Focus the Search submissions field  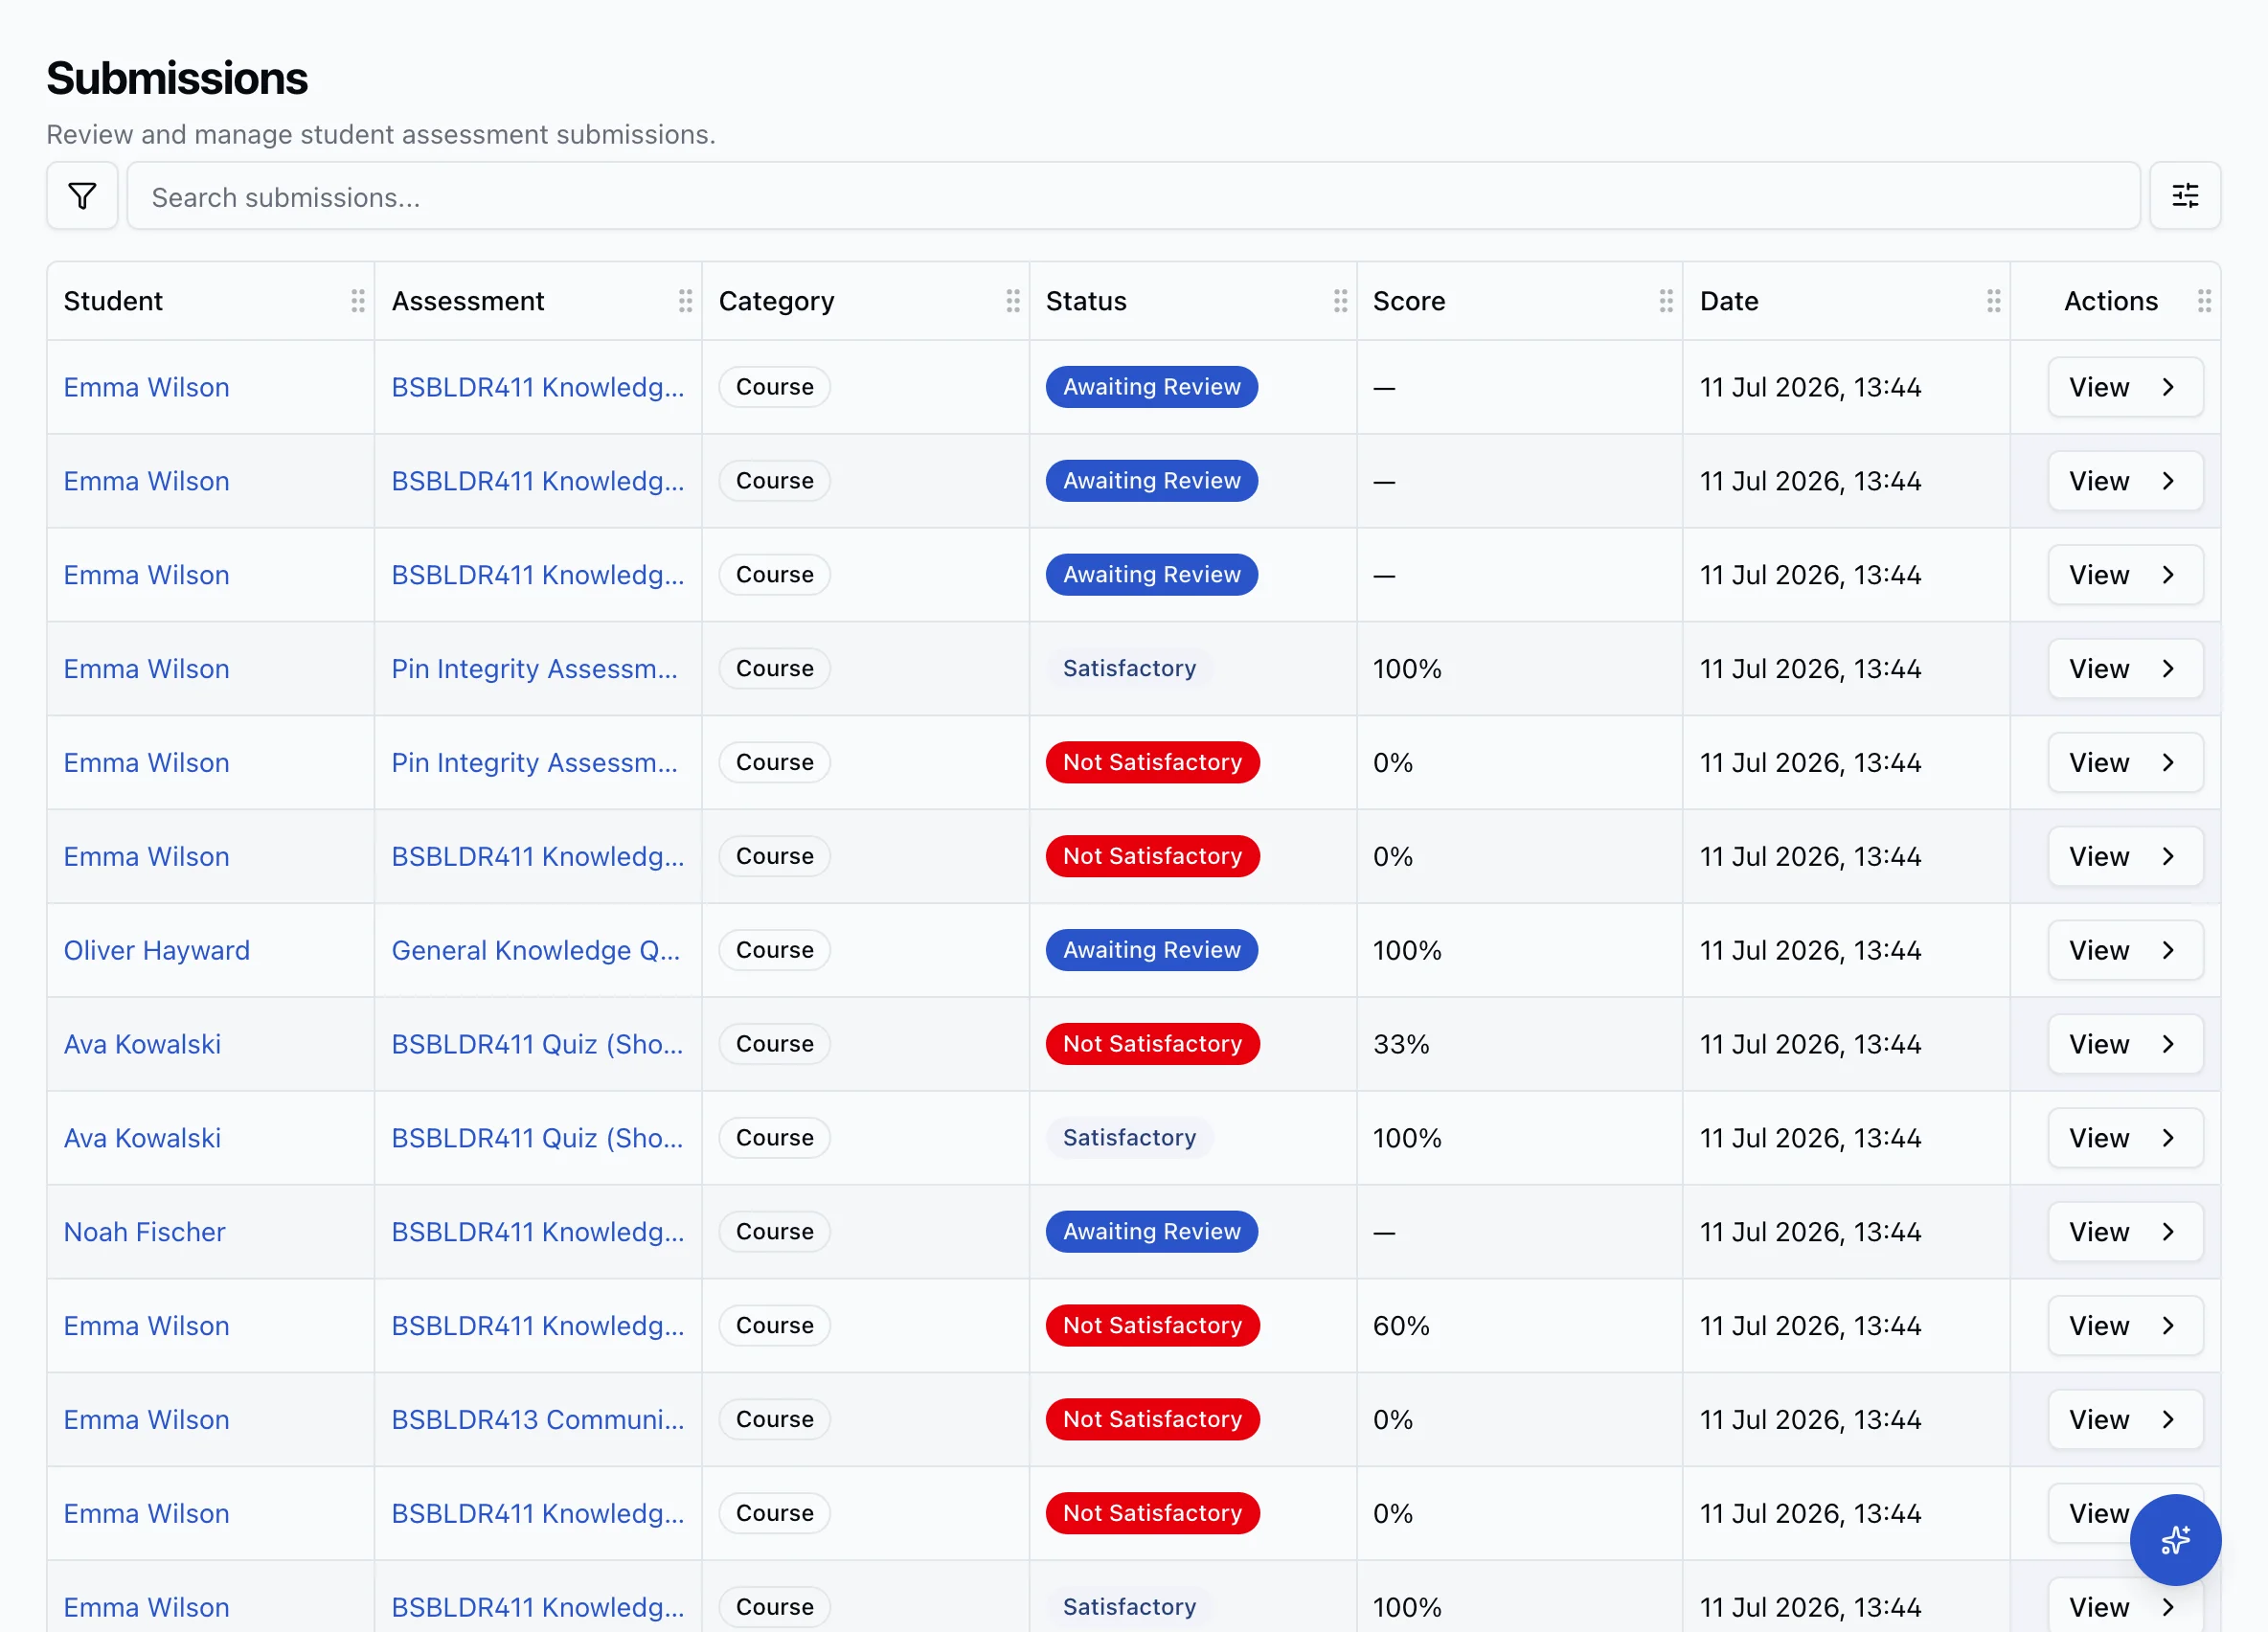[x=1133, y=196]
